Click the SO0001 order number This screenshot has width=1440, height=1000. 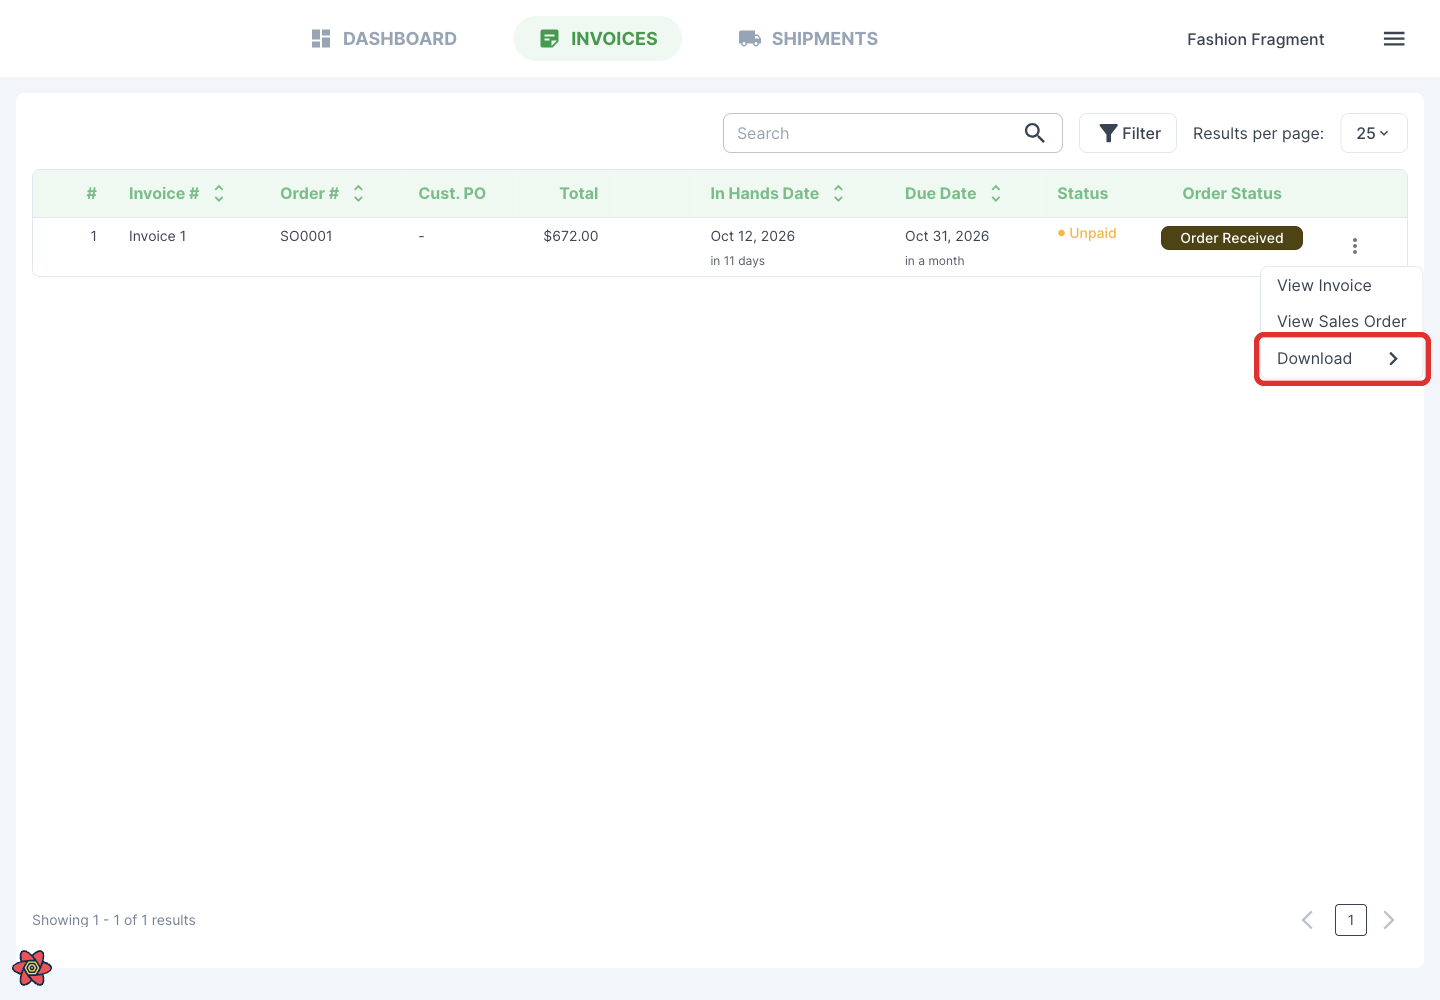[x=306, y=236]
